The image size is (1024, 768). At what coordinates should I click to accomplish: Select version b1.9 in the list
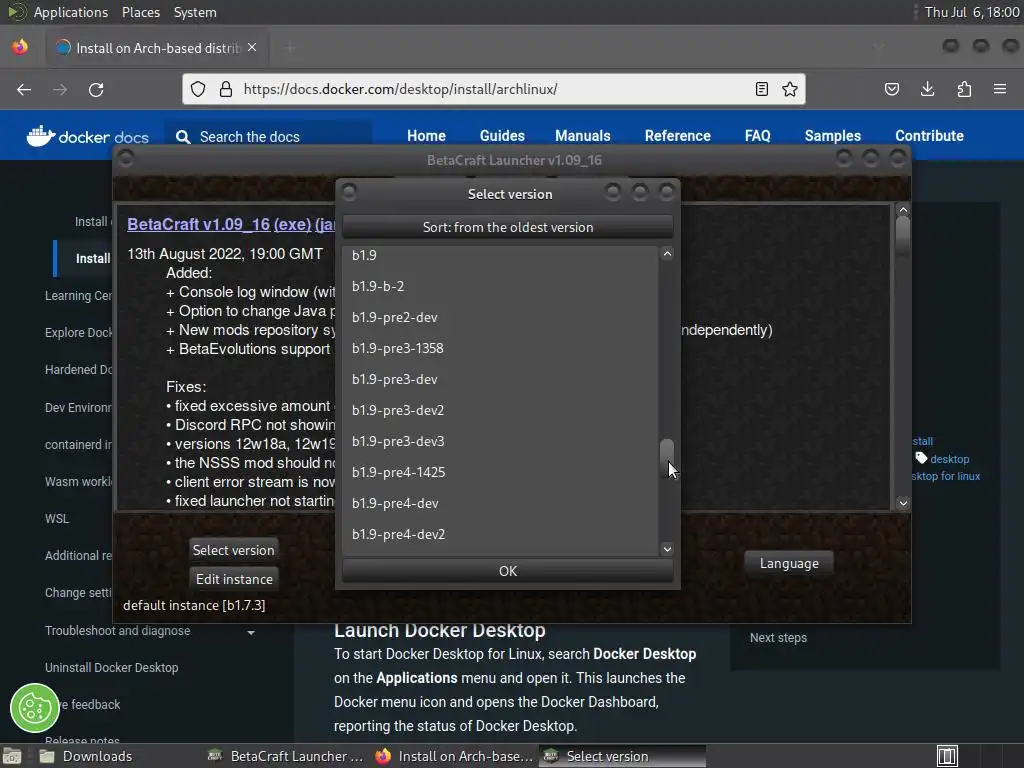(x=500, y=255)
